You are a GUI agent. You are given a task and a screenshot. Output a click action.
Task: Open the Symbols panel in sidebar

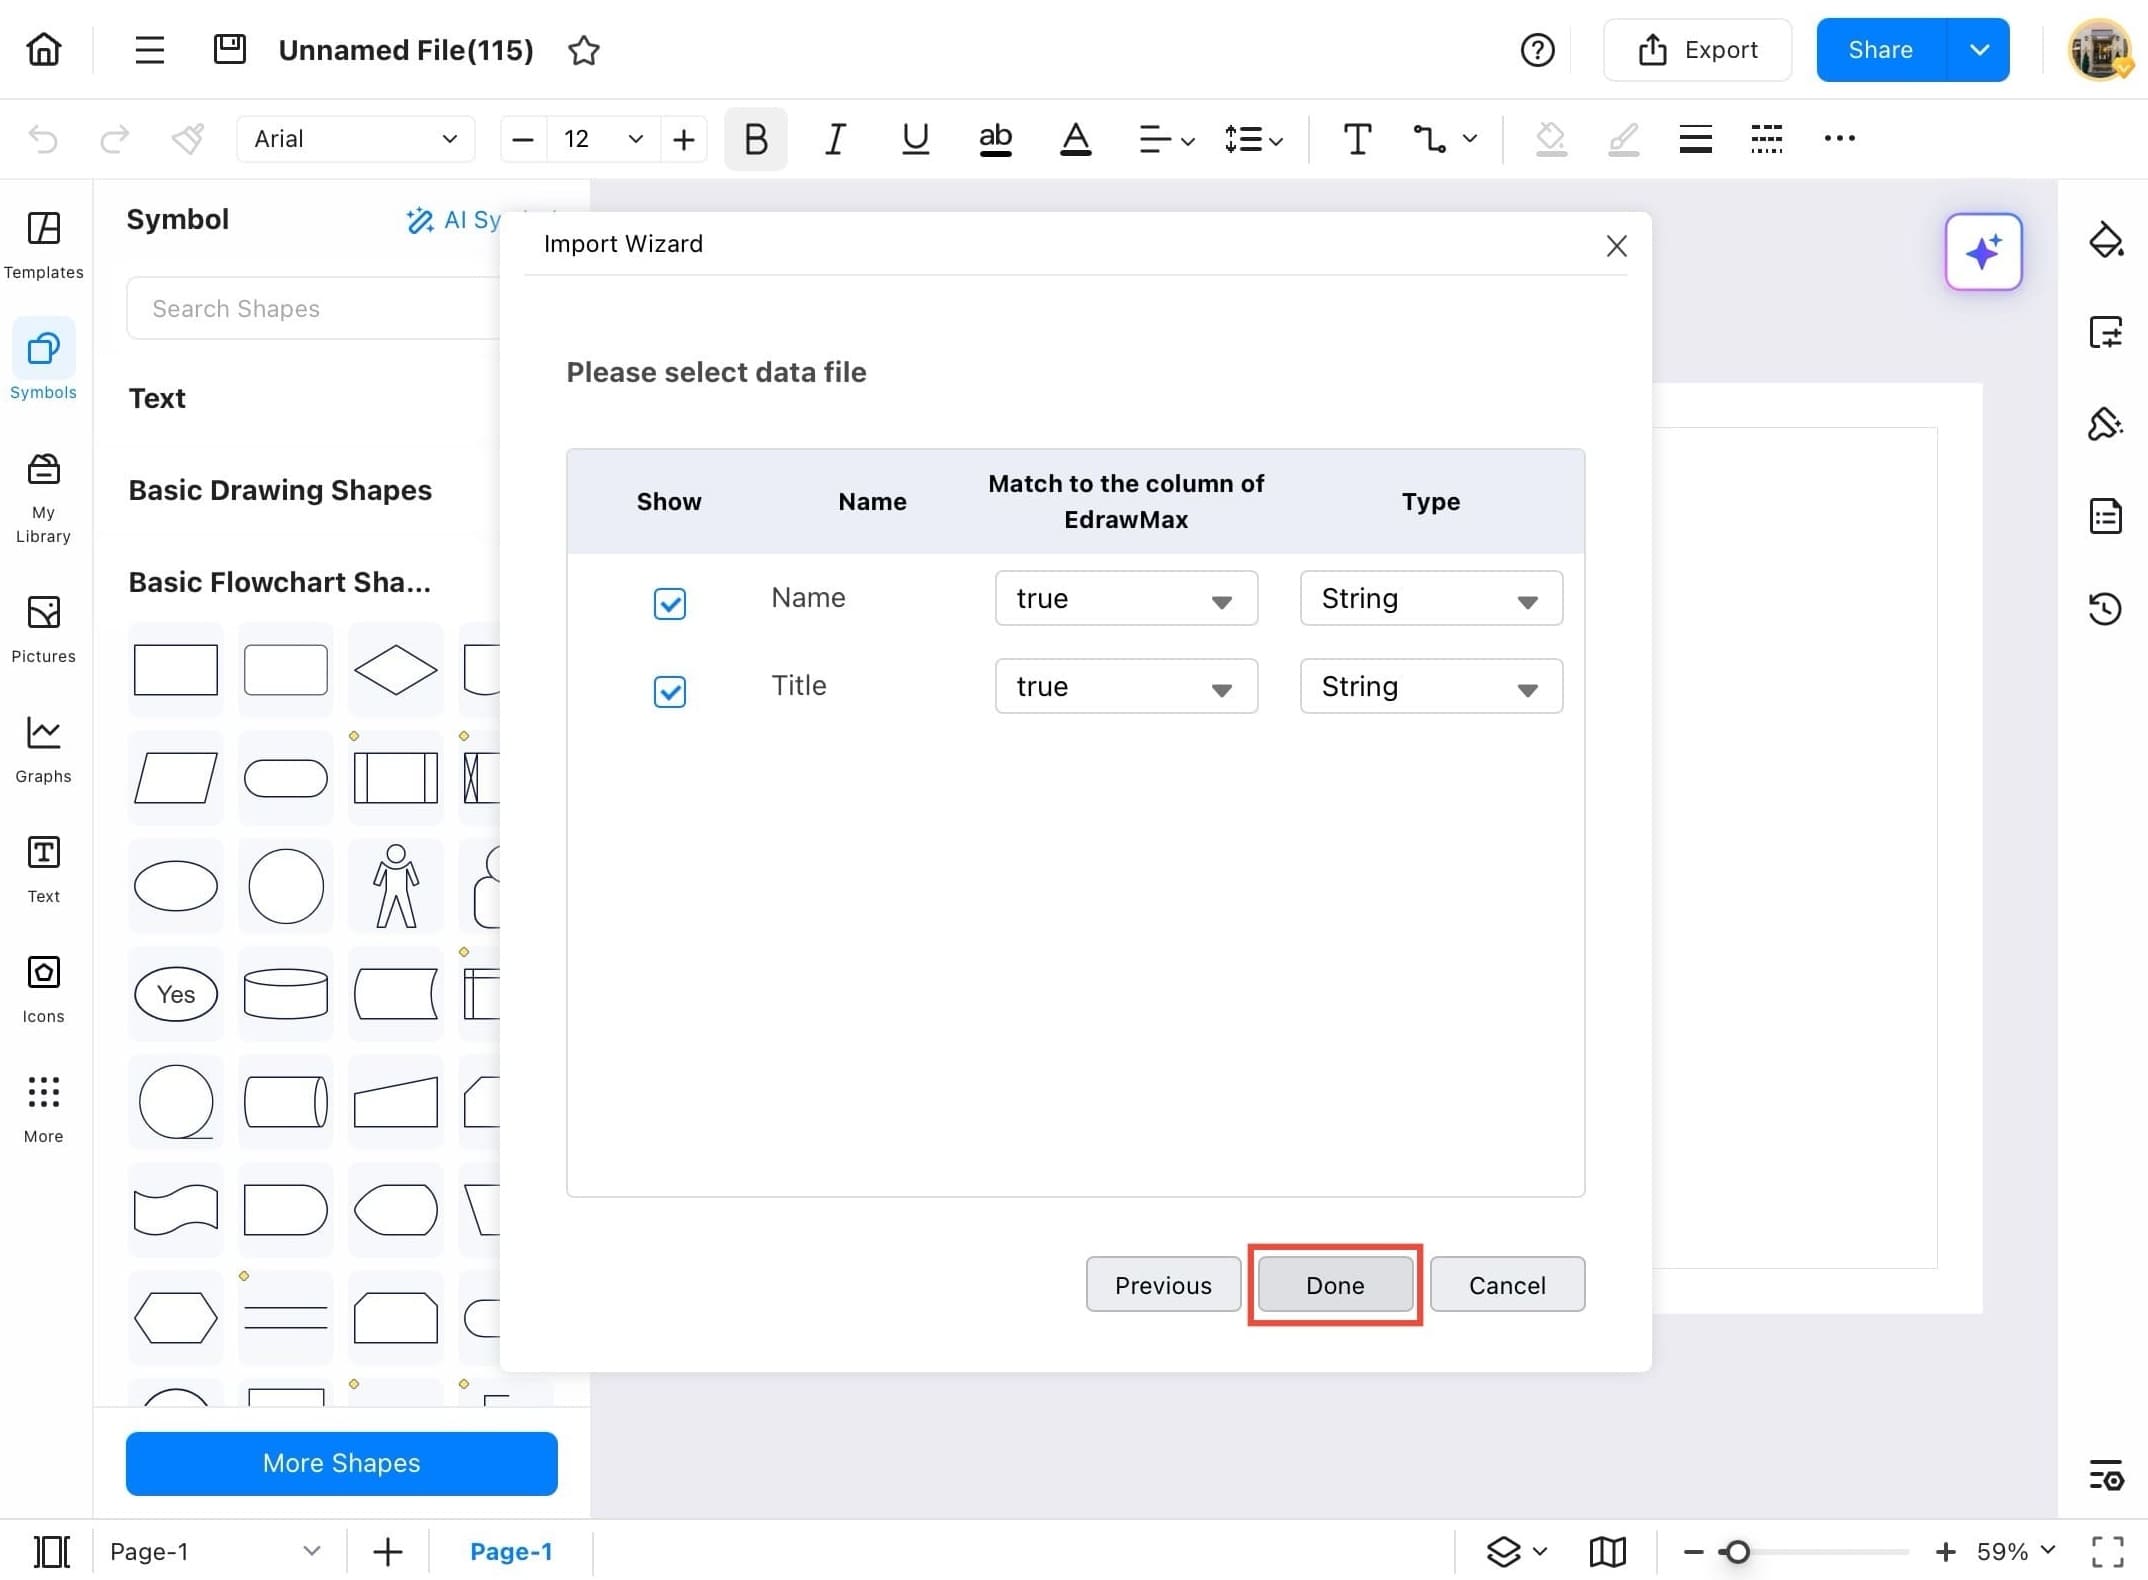click(42, 360)
